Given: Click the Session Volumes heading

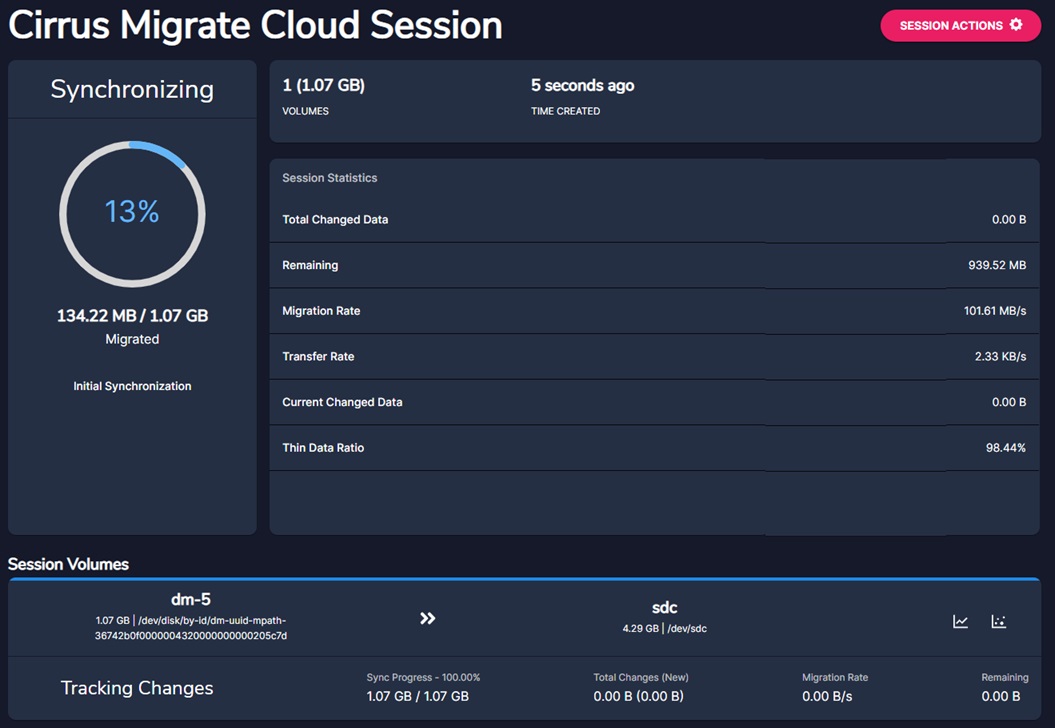Looking at the screenshot, I should (x=68, y=564).
